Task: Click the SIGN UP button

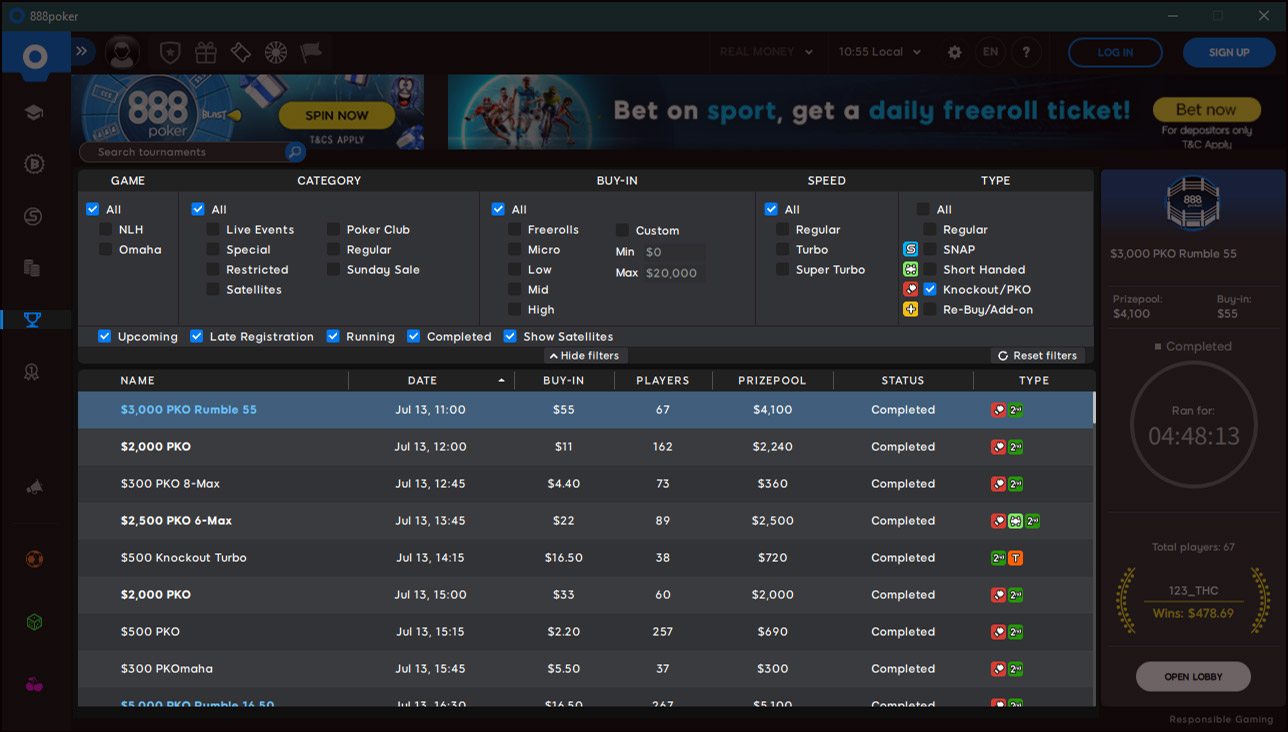Action: tap(1229, 52)
